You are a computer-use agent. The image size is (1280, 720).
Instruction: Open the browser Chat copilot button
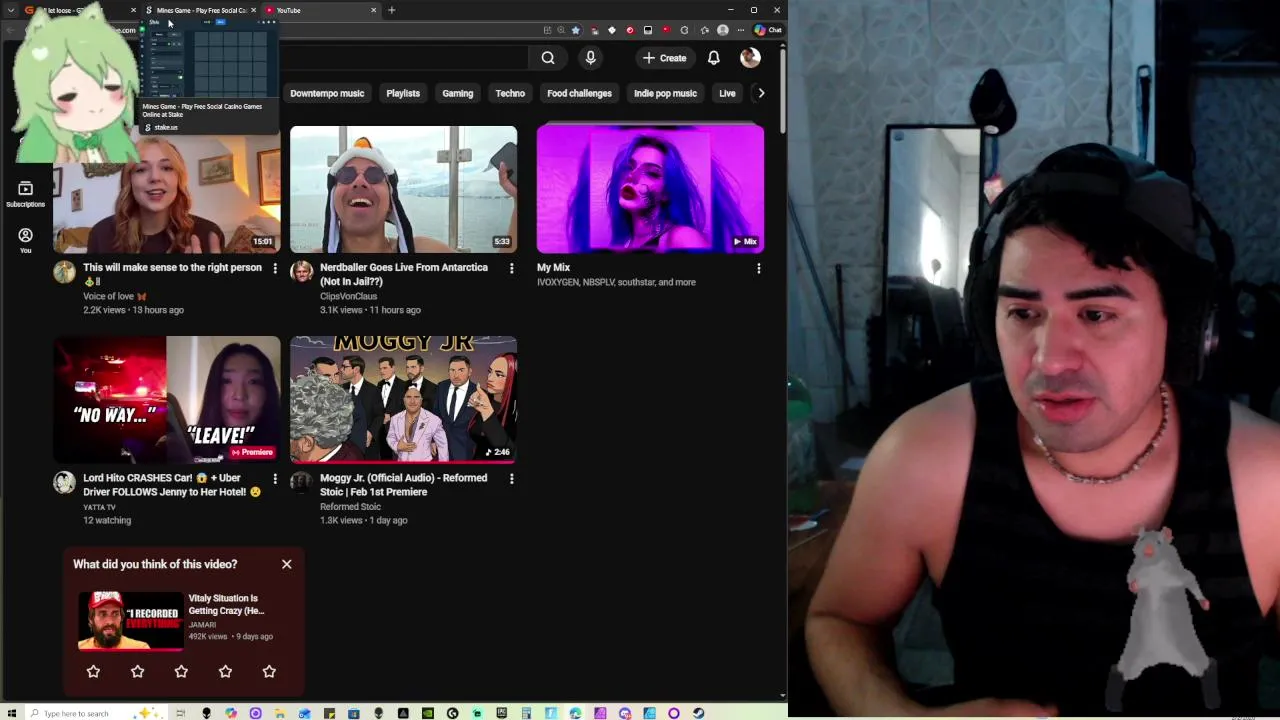(x=768, y=30)
